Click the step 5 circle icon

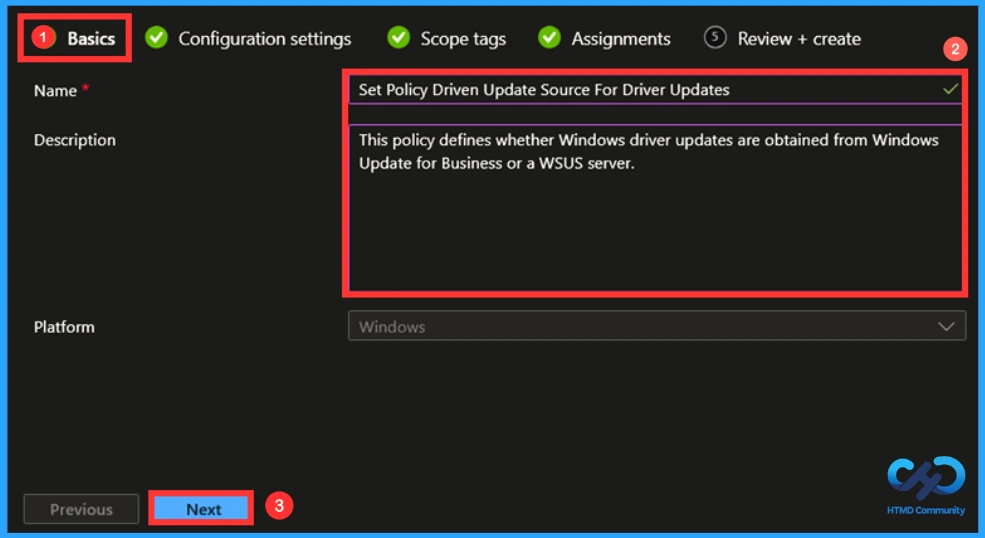pos(715,38)
